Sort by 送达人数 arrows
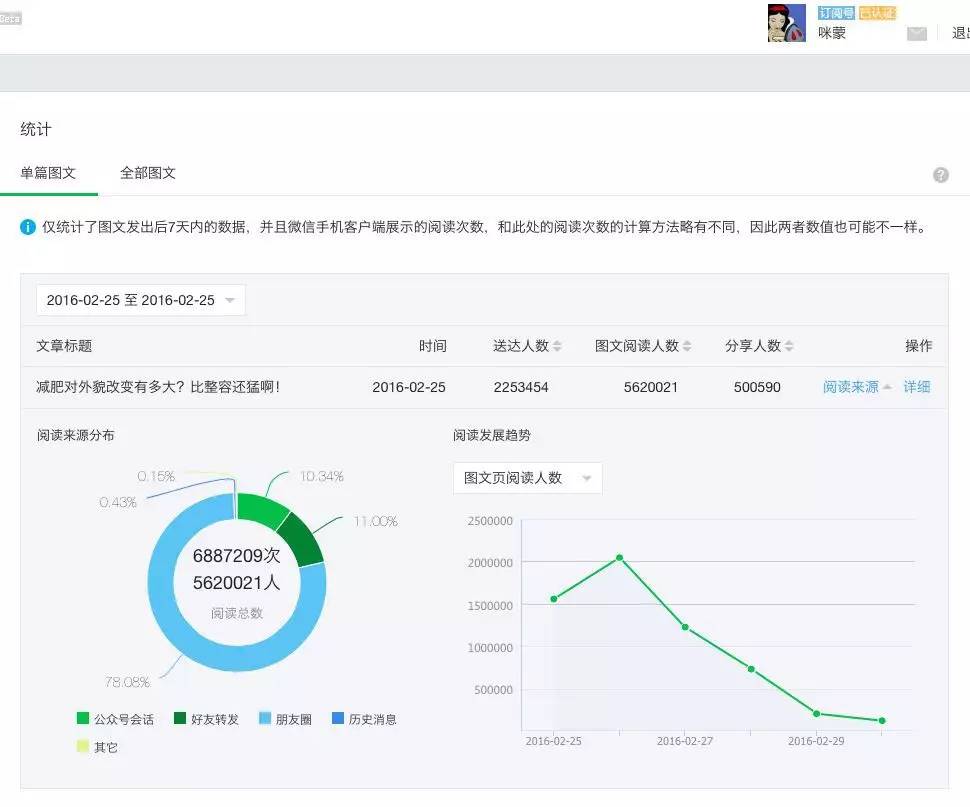The width and height of the screenshot is (970, 807). pyautogui.click(x=557, y=346)
